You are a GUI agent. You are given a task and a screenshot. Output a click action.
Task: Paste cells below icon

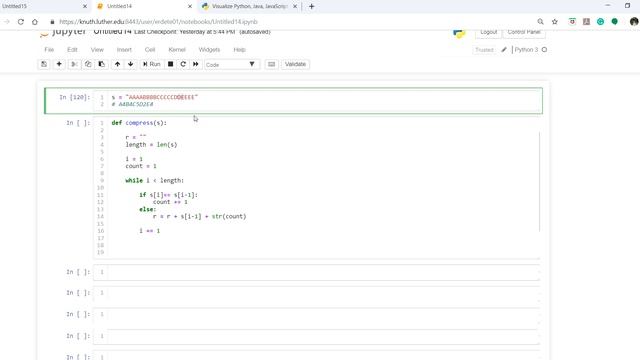click(x=102, y=64)
